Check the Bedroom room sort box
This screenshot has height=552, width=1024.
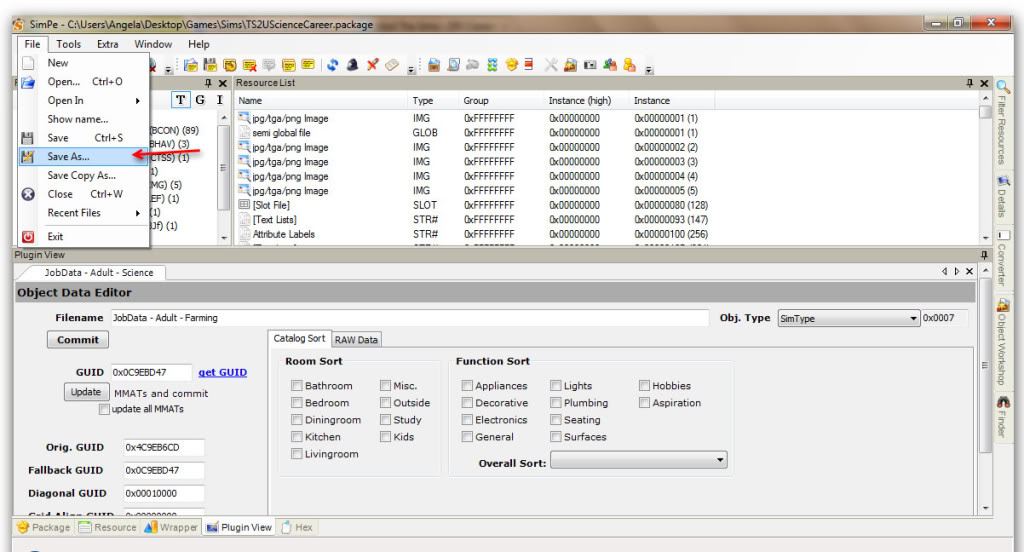(x=296, y=402)
